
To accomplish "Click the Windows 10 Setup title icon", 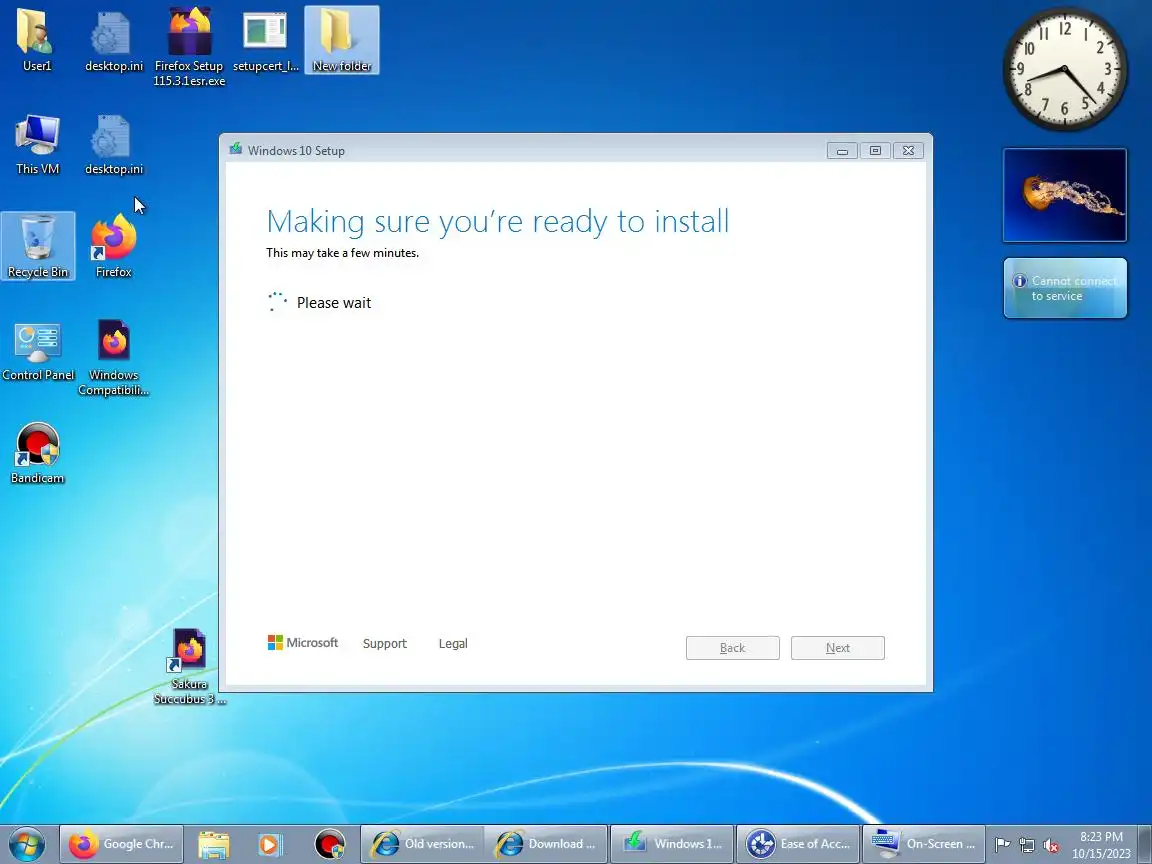I will pos(235,149).
